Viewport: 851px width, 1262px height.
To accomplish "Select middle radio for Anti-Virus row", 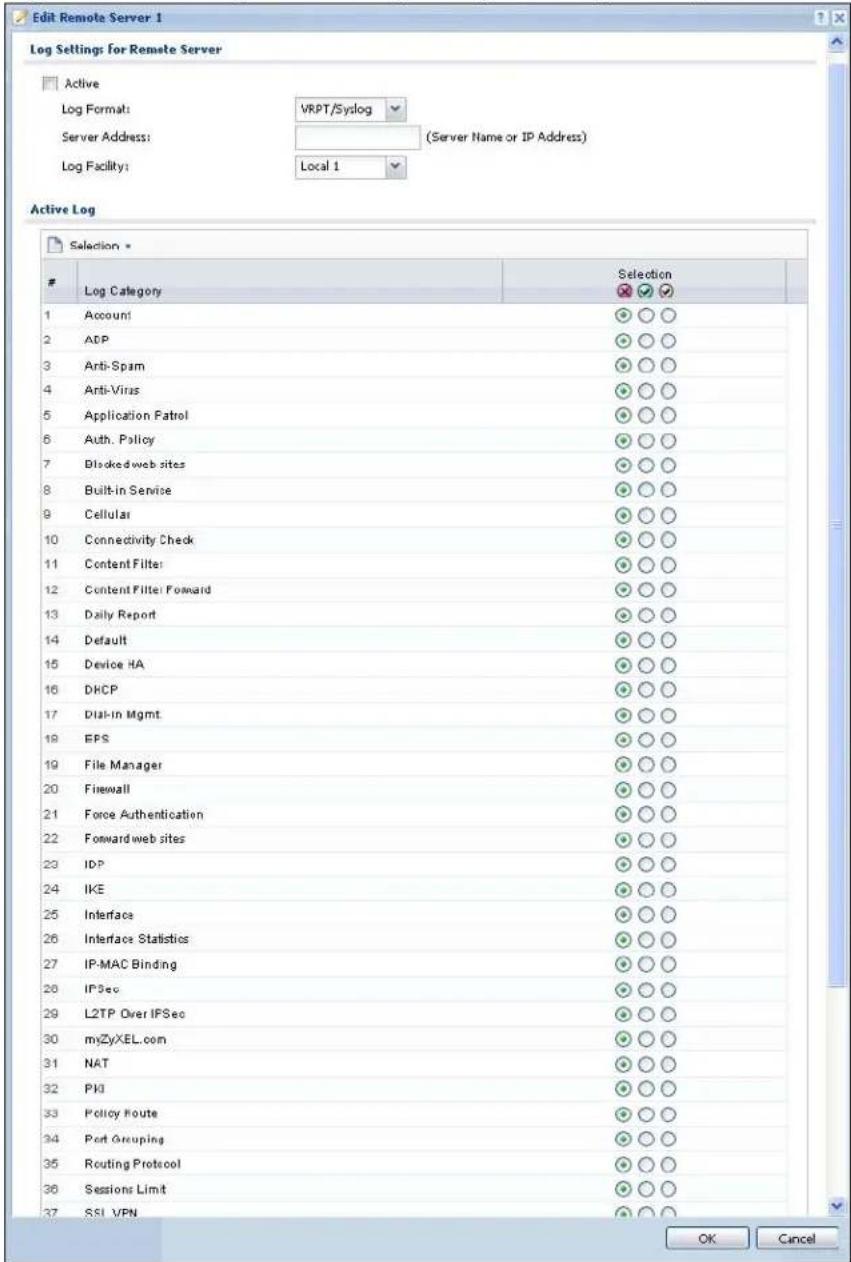I will click(x=647, y=389).
